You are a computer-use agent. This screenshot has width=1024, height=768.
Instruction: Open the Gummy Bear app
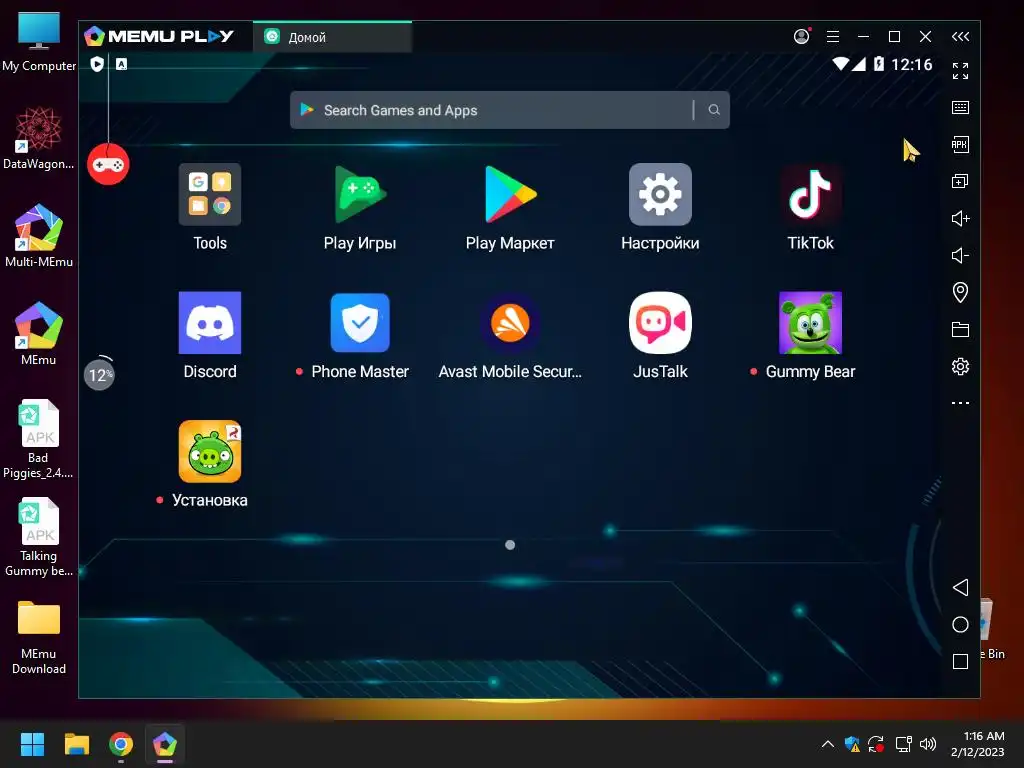coord(810,323)
